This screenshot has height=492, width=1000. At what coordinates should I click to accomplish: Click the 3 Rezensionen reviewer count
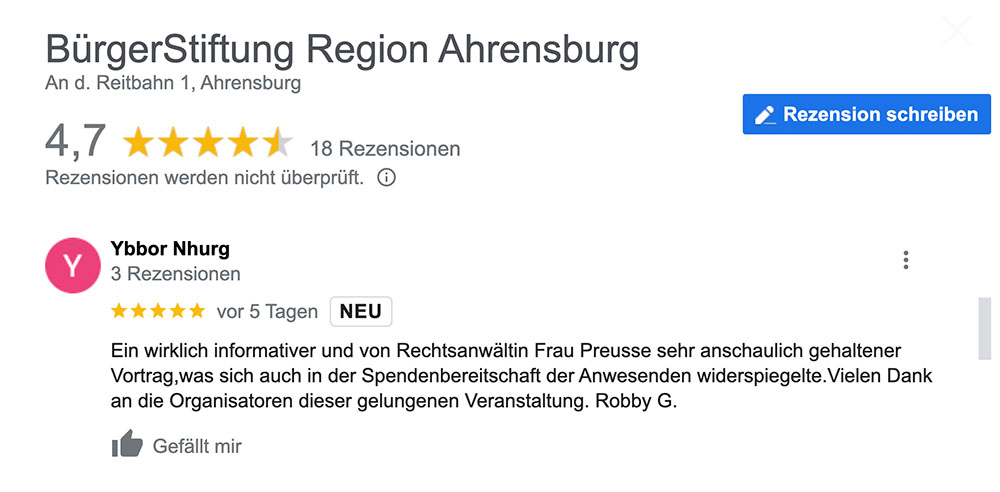coord(175,274)
